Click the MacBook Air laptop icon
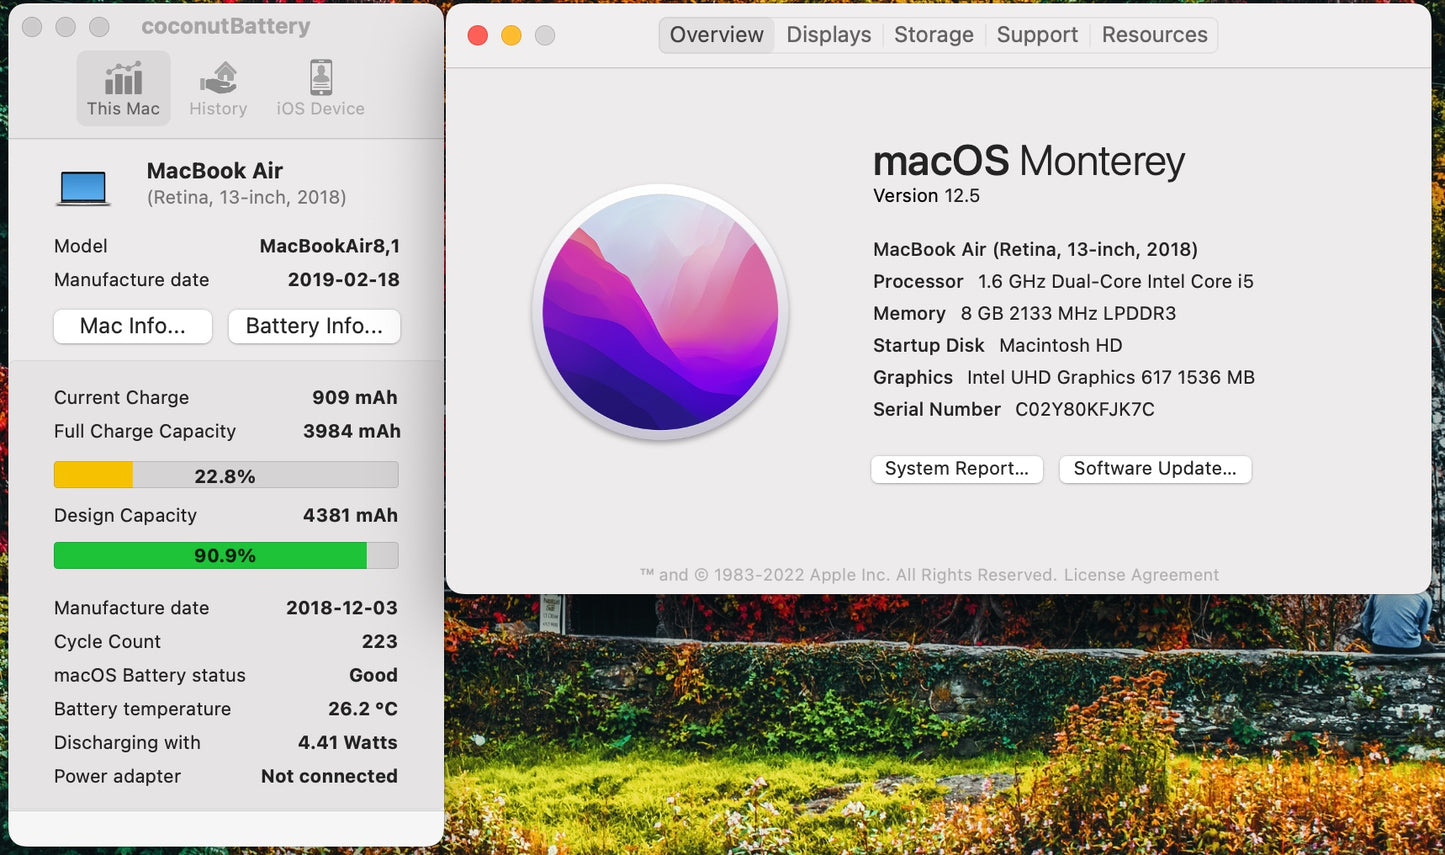 click(83, 185)
